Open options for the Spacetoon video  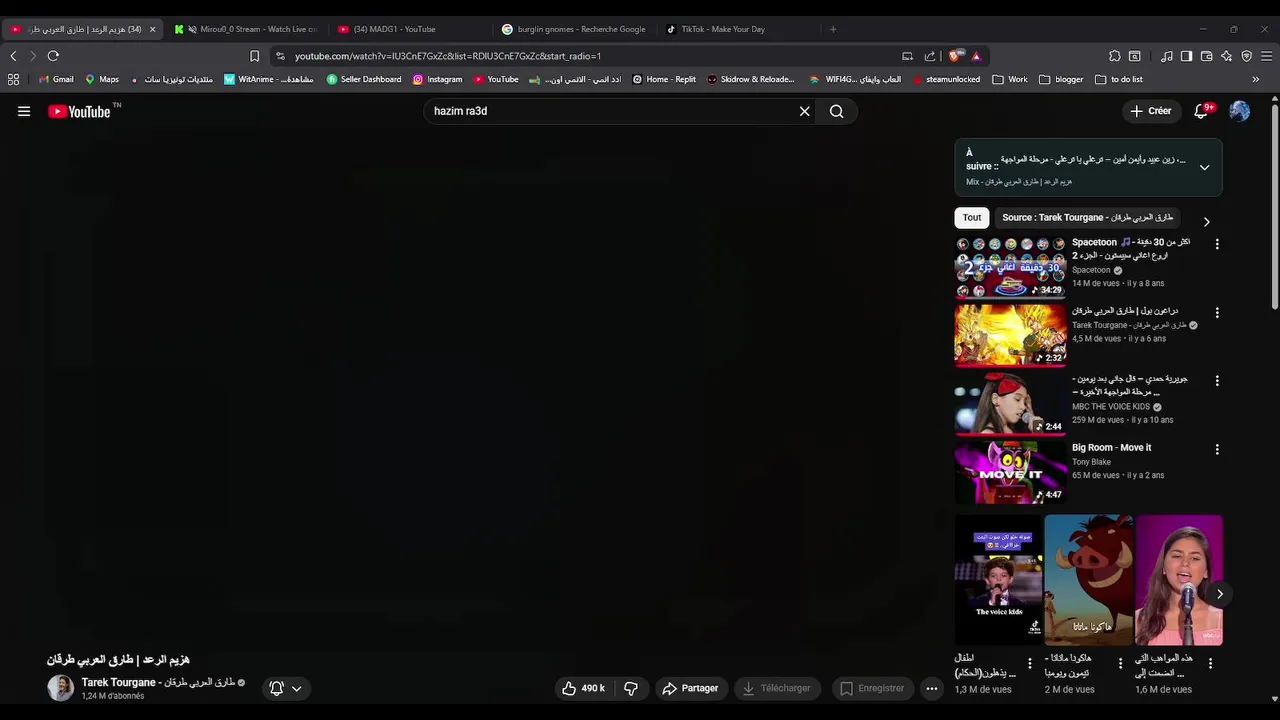1217,244
